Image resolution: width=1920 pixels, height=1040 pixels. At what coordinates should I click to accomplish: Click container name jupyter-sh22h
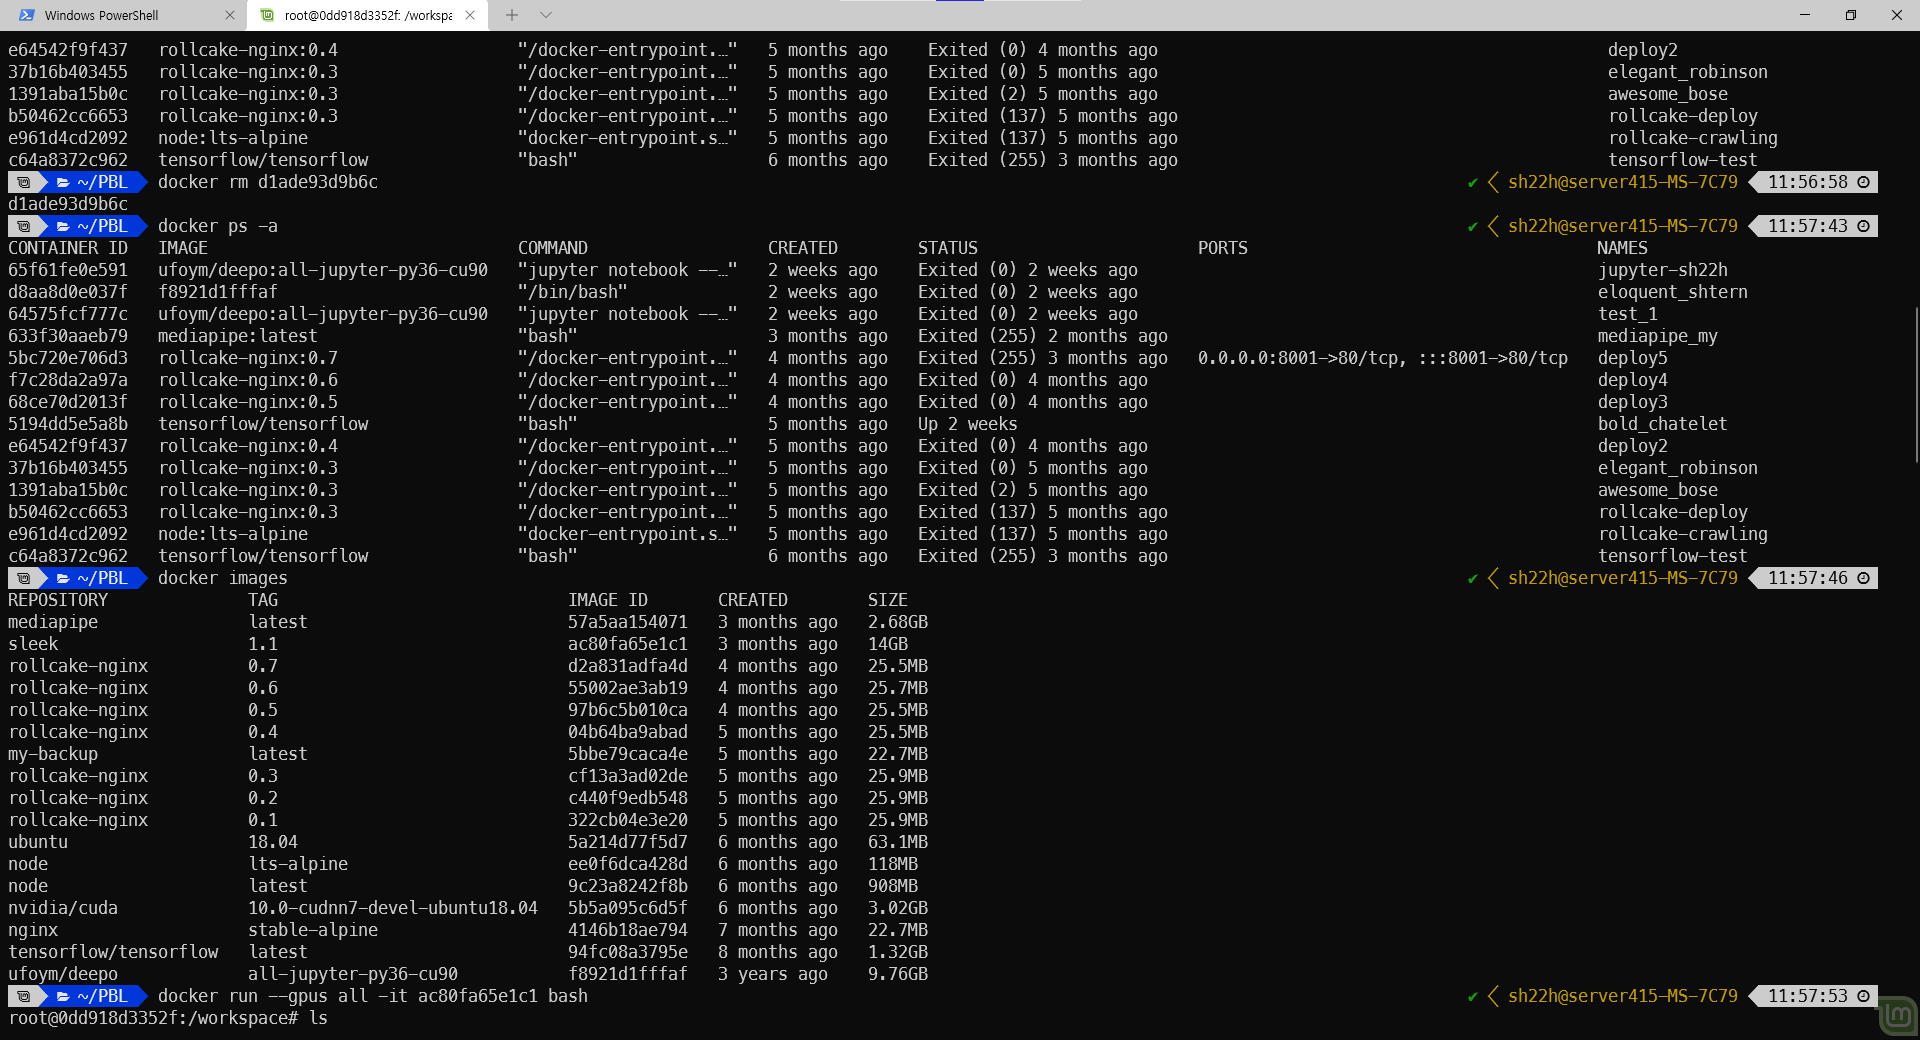point(1662,270)
